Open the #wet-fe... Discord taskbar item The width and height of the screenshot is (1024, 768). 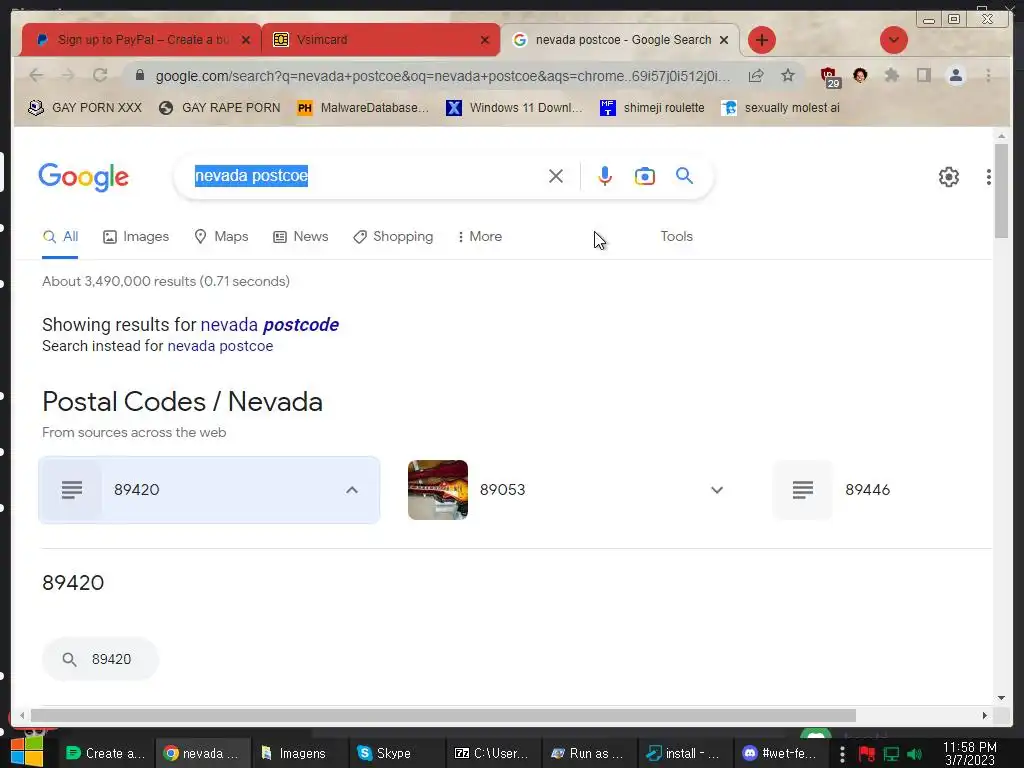tap(780, 753)
